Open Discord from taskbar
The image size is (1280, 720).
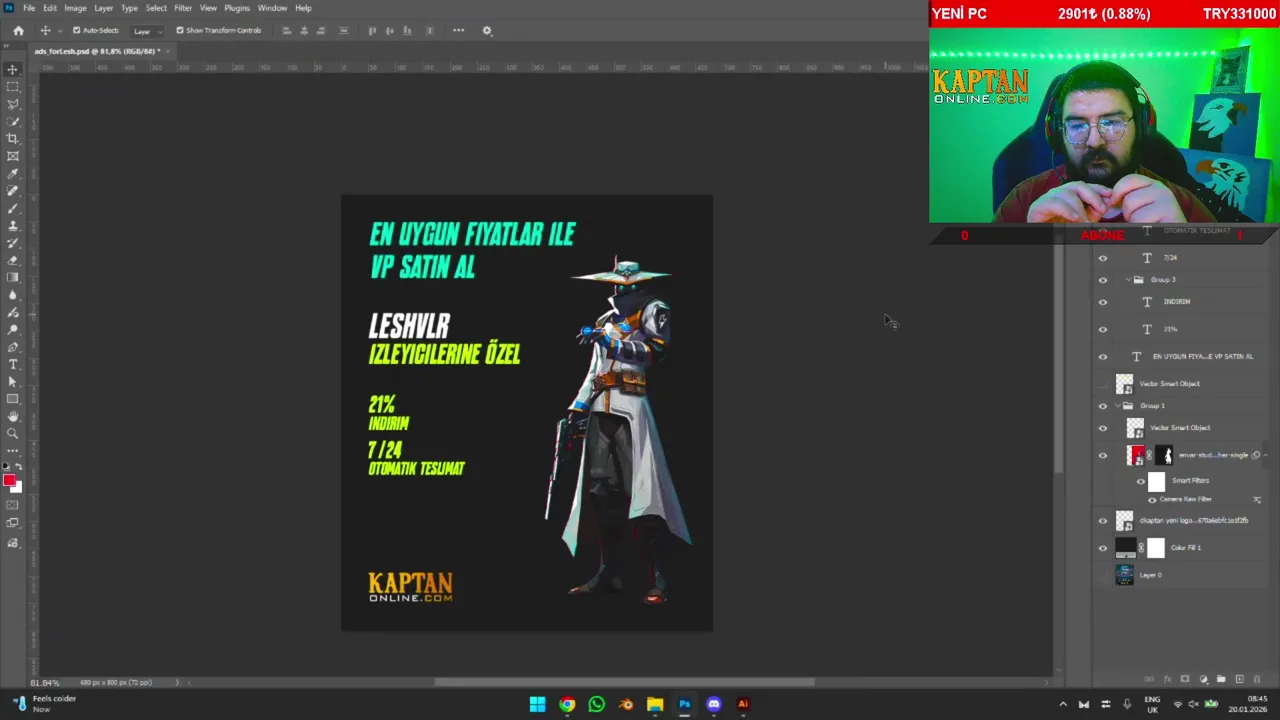pos(713,704)
